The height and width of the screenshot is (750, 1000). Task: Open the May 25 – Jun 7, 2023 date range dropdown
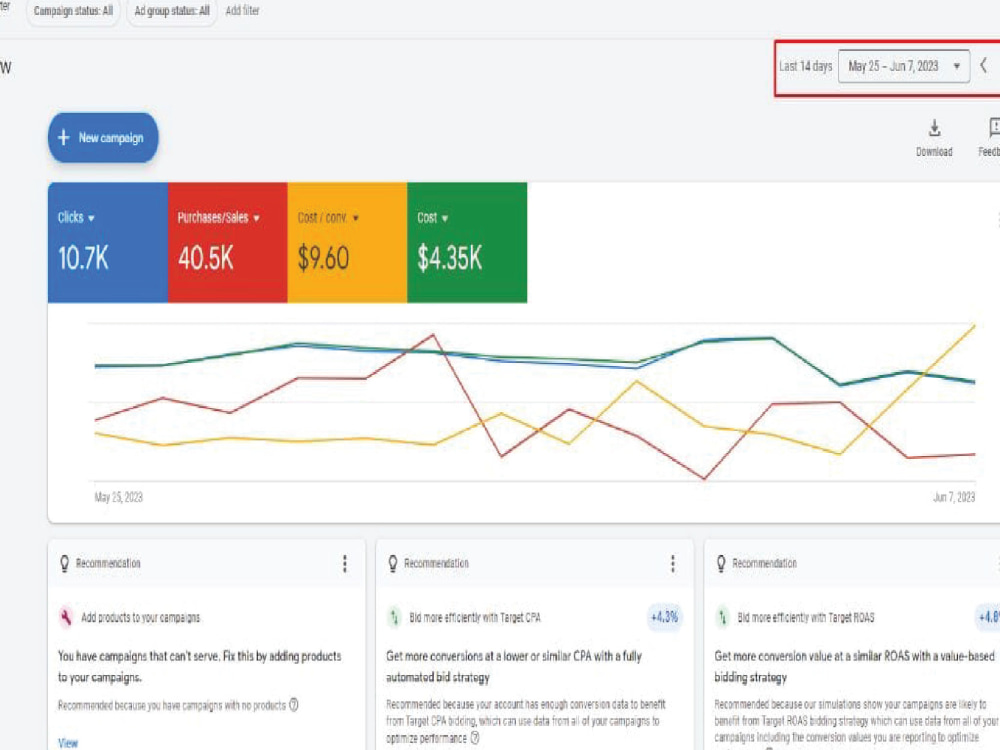click(x=904, y=66)
